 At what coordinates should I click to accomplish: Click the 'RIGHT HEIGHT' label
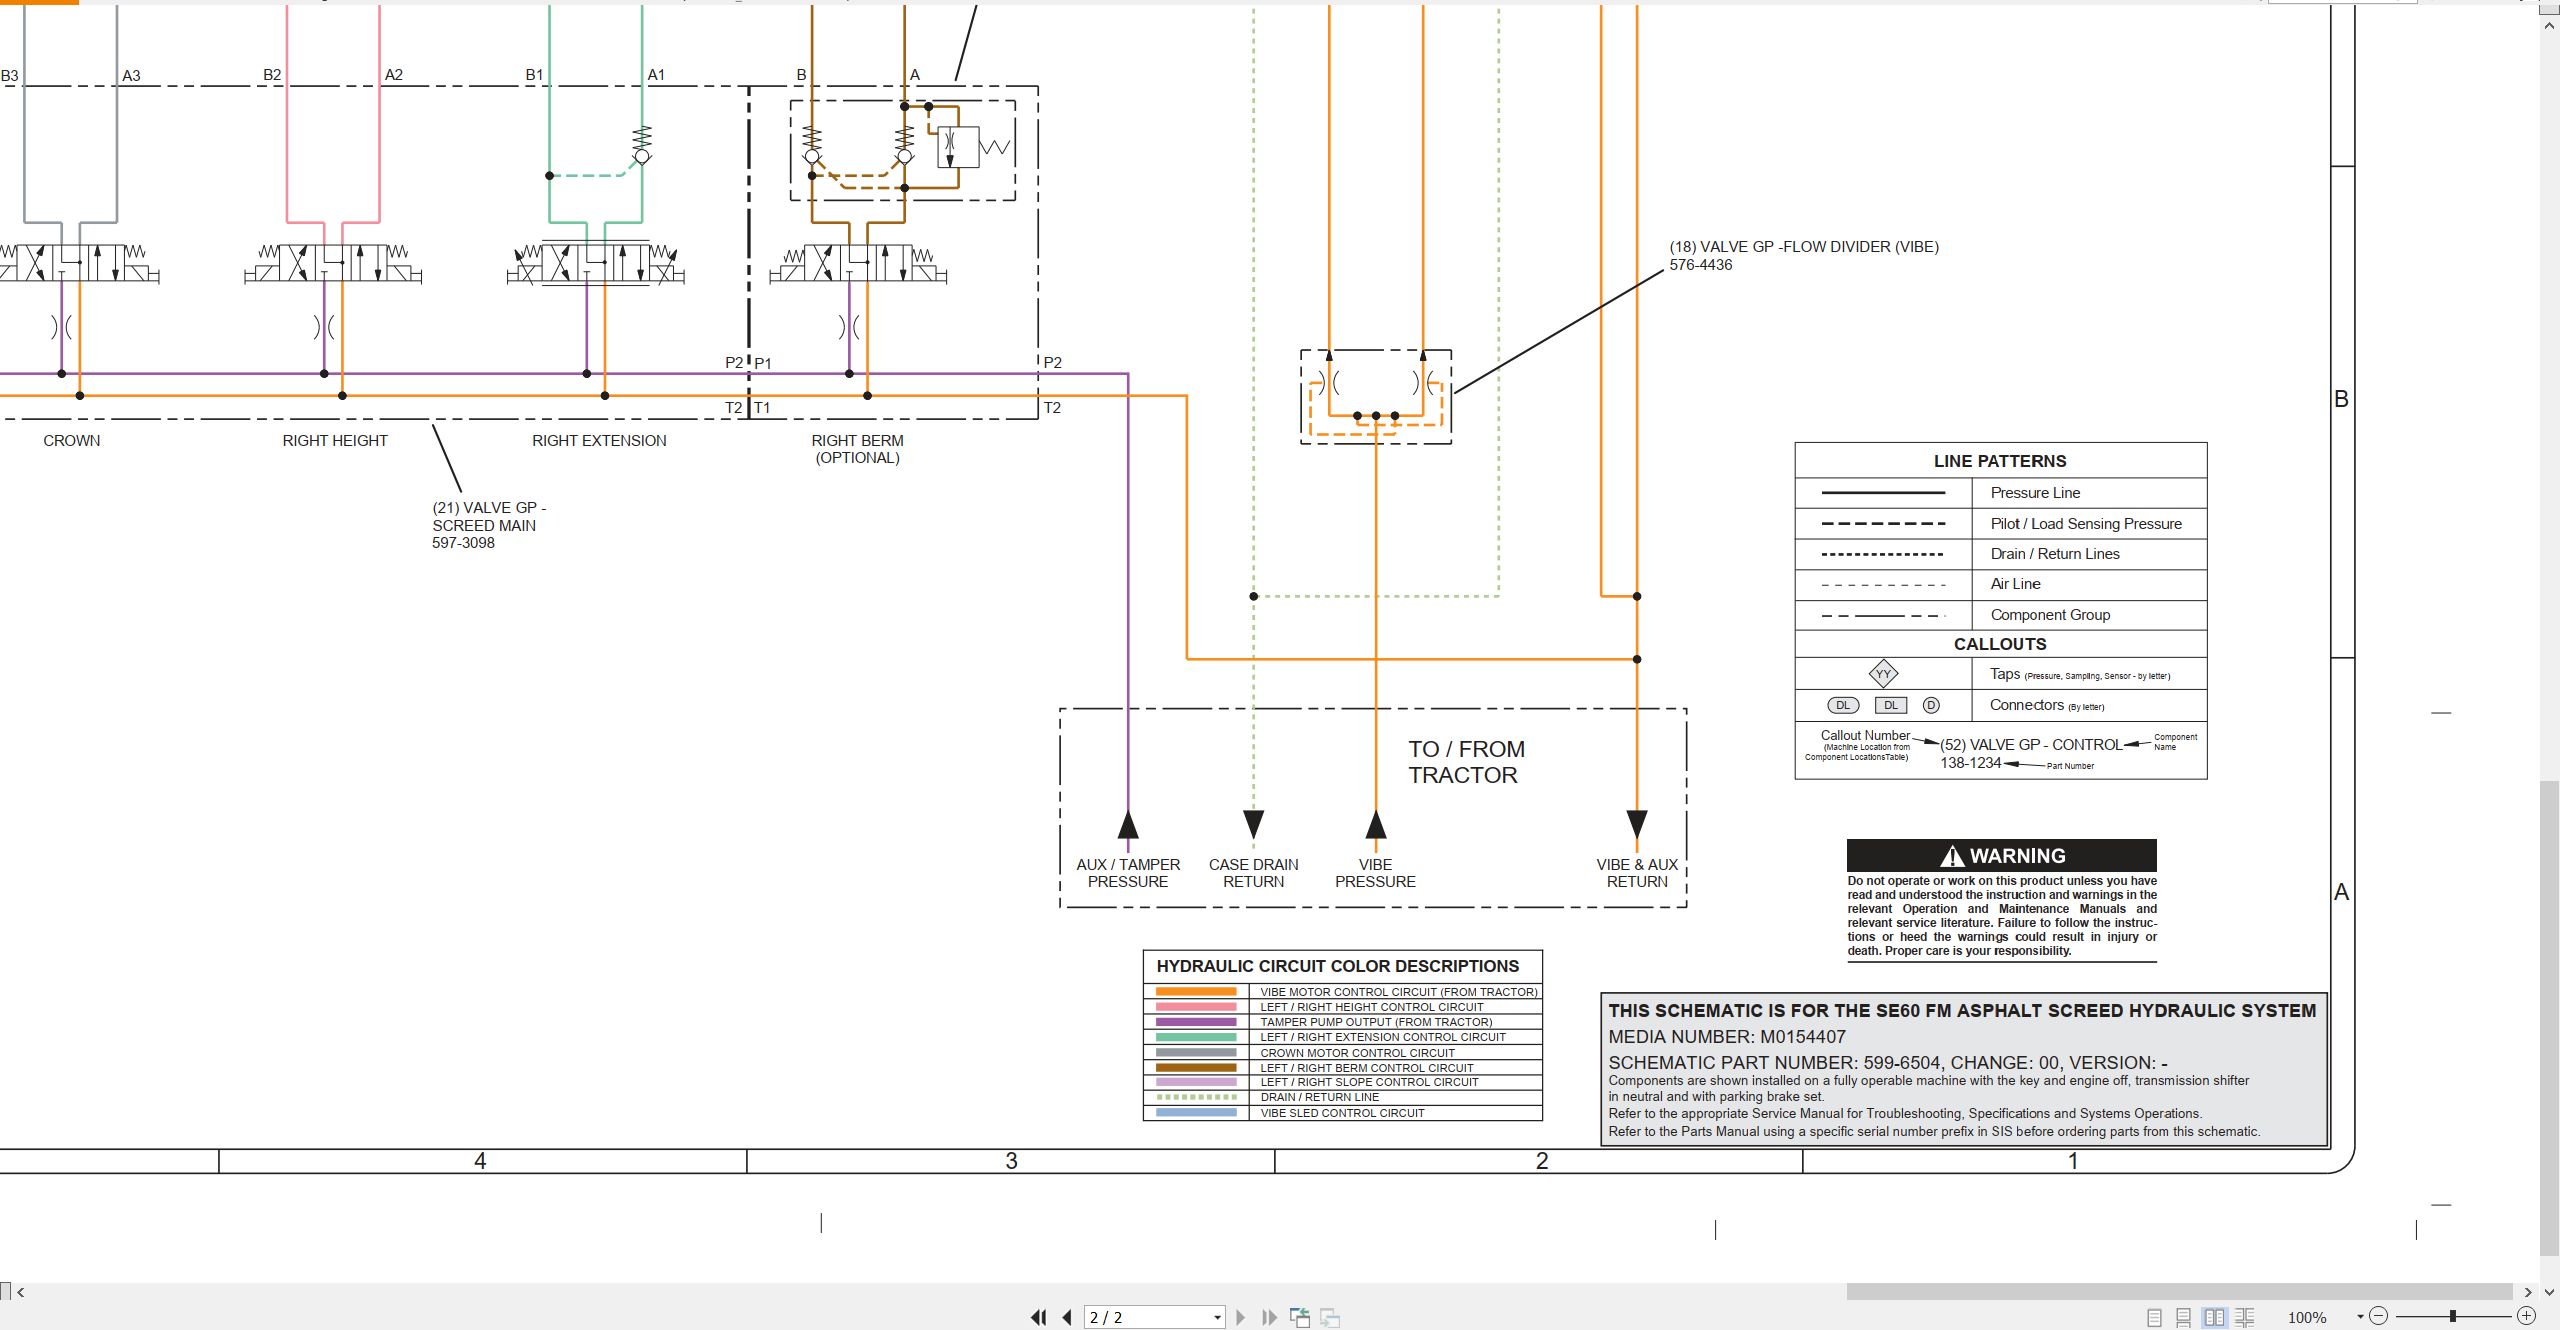coord(335,441)
